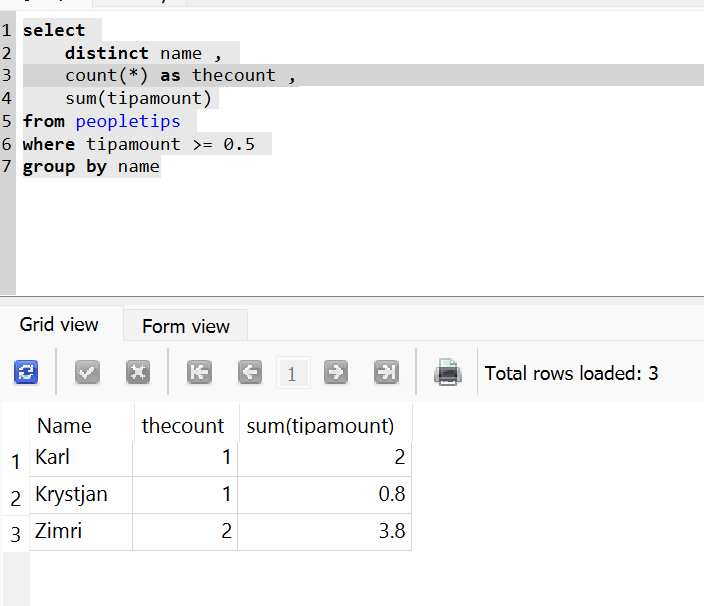Viewport: 704px width, 606px height.
Task: Select Karl's sum value 2
Action: click(325, 458)
